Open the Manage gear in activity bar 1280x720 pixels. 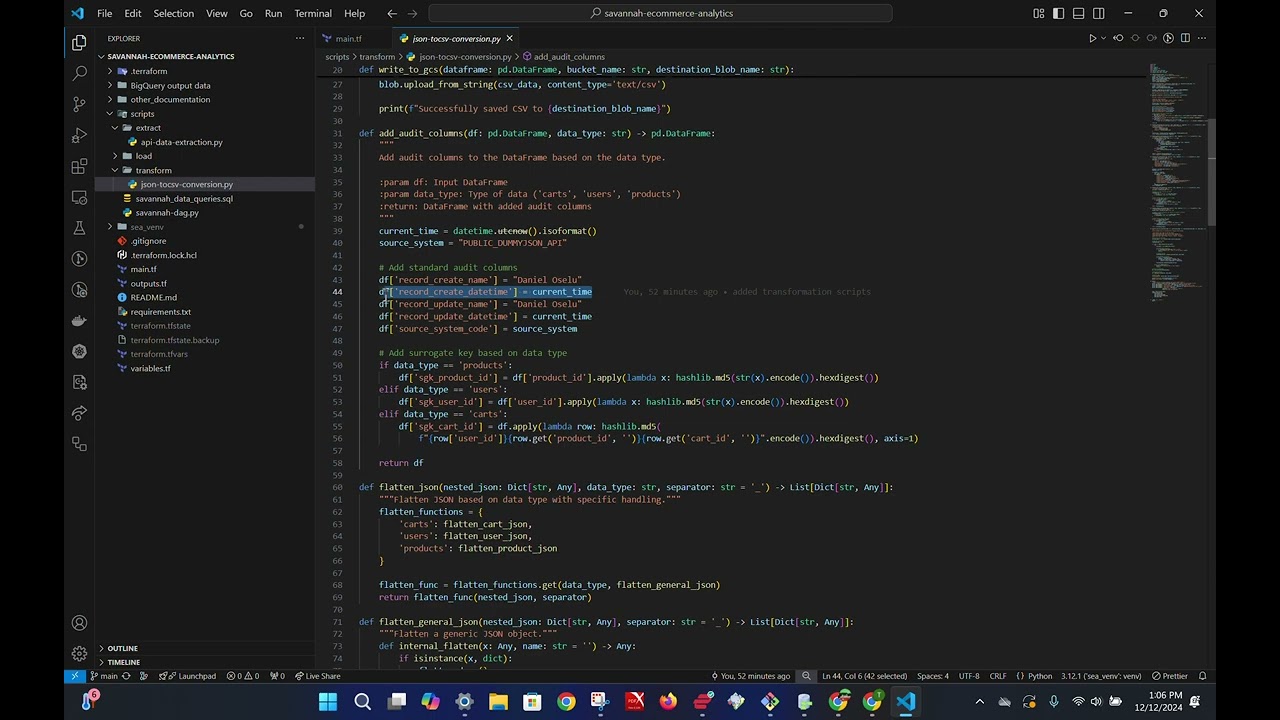(x=79, y=654)
